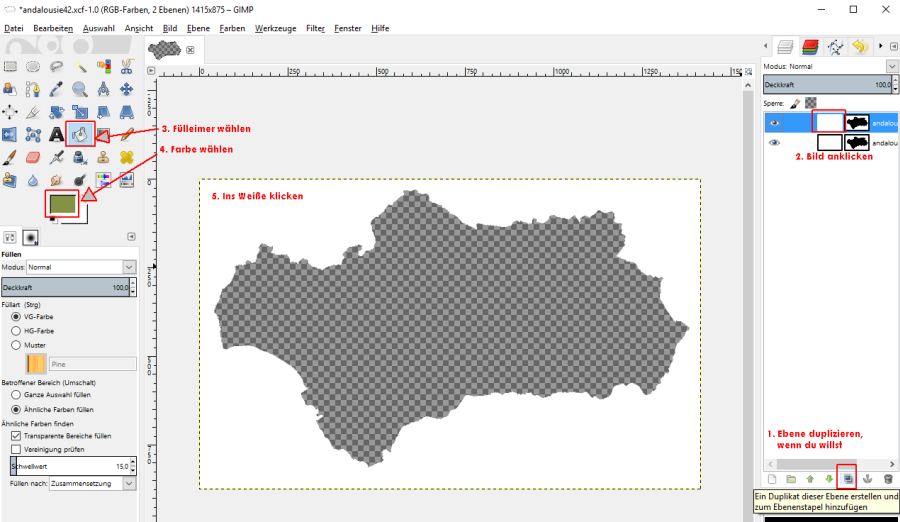Open the Farben menu
The width and height of the screenshot is (900, 522).
[x=232, y=28]
